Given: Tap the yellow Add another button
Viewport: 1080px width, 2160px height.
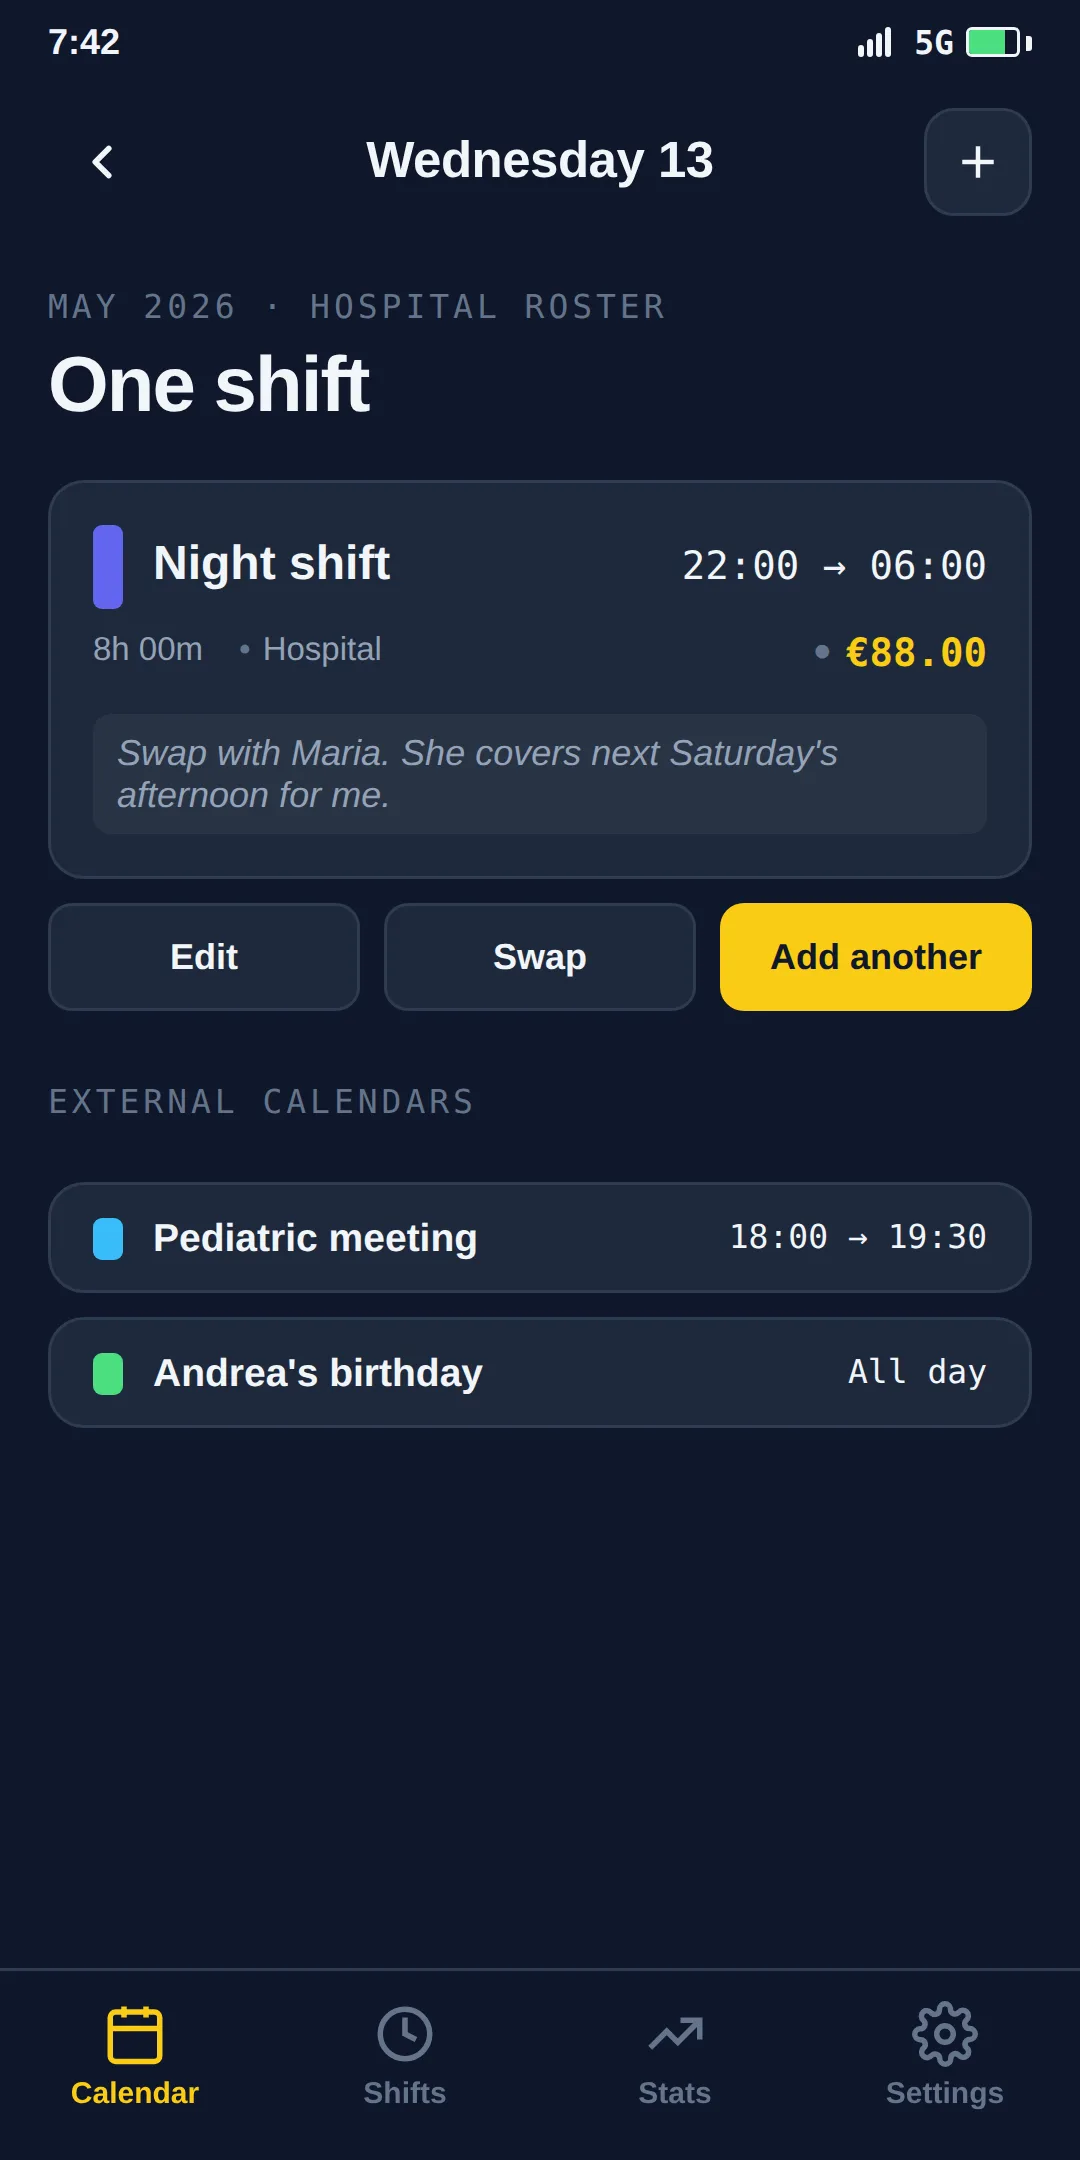Looking at the screenshot, I should pos(876,957).
